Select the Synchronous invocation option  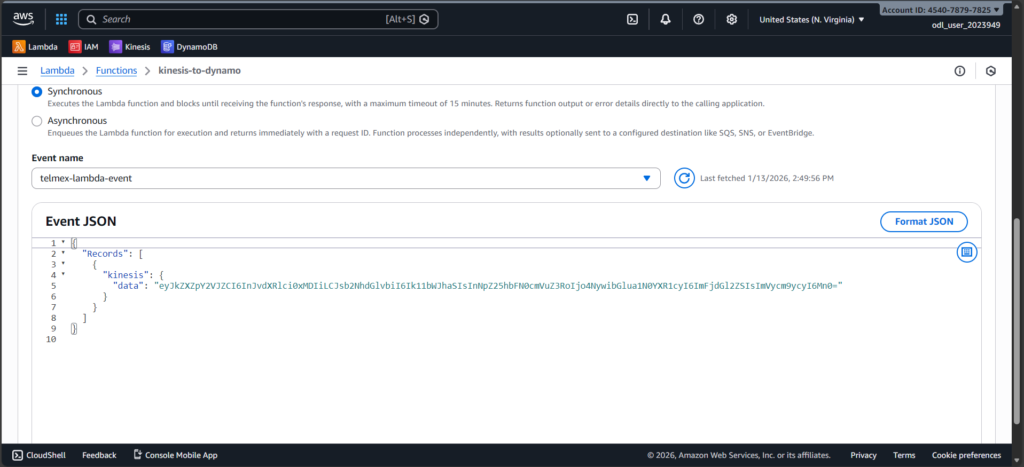click(x=37, y=92)
